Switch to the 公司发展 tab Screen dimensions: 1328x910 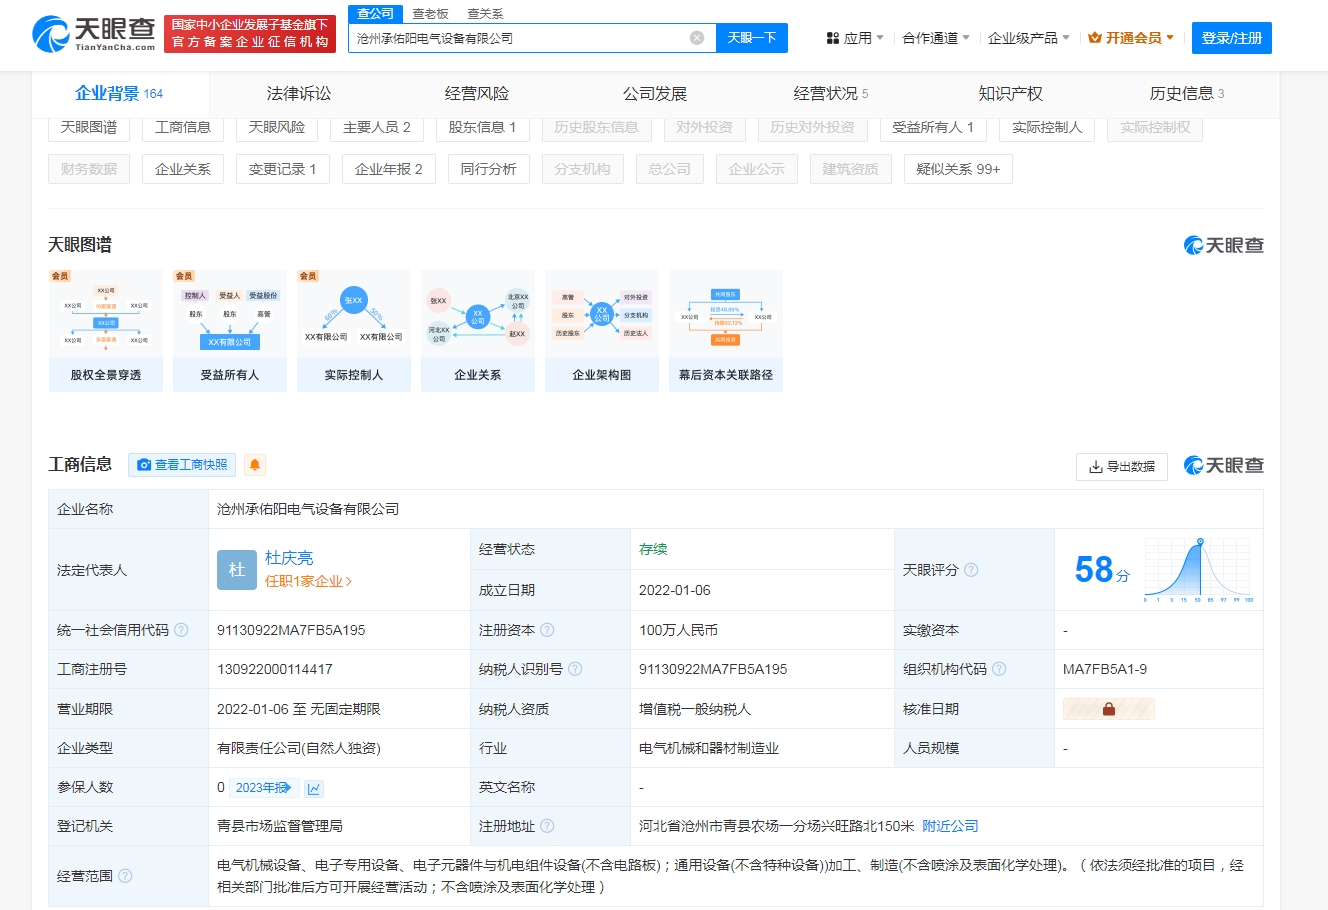click(x=655, y=94)
